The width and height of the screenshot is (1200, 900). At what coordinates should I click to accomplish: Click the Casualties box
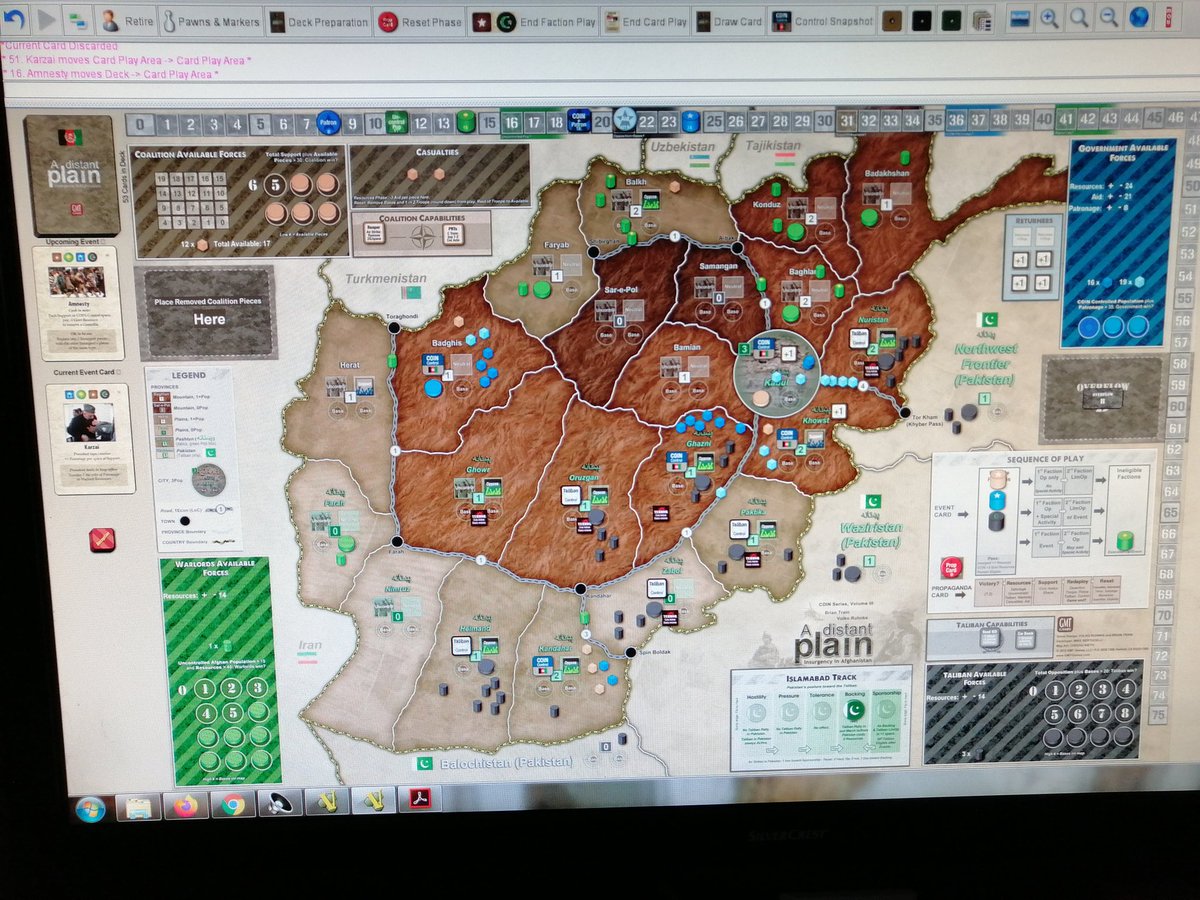point(439,176)
